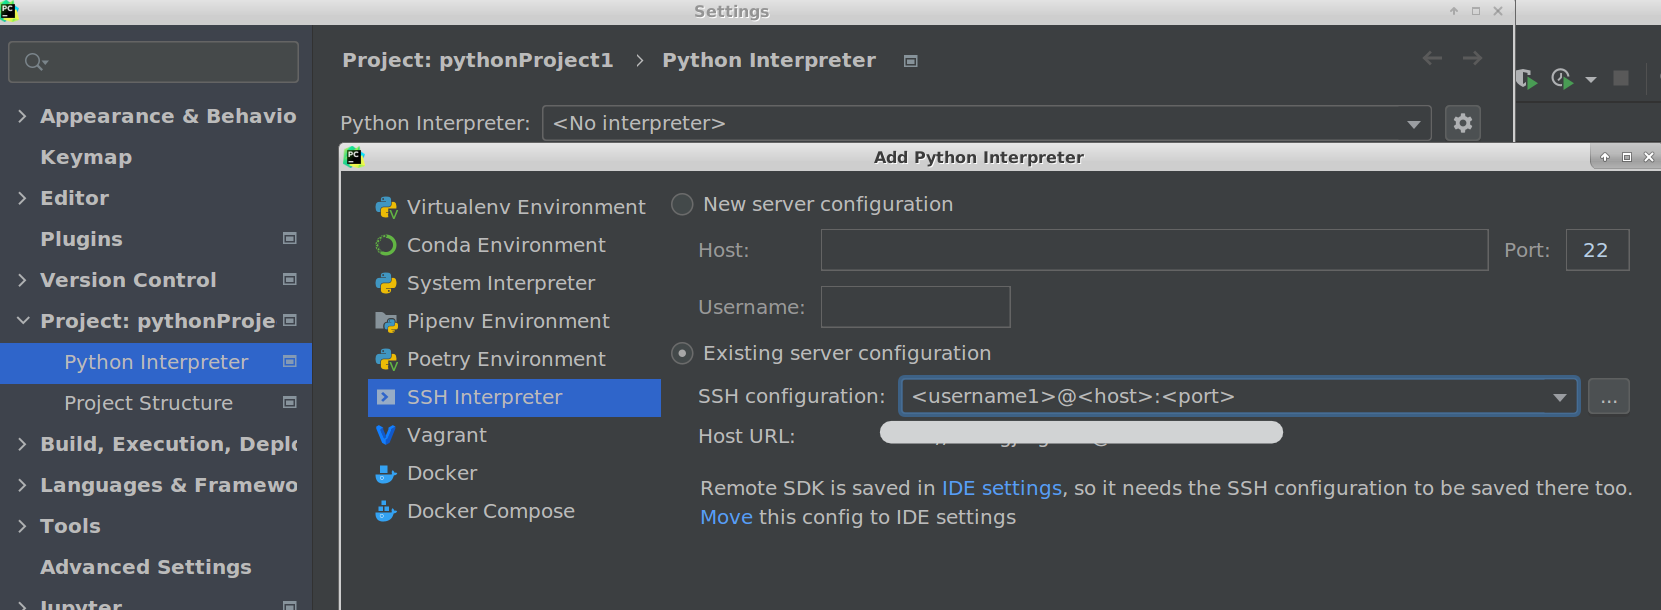
Task: Open the Keymap settings page
Action: 86,157
